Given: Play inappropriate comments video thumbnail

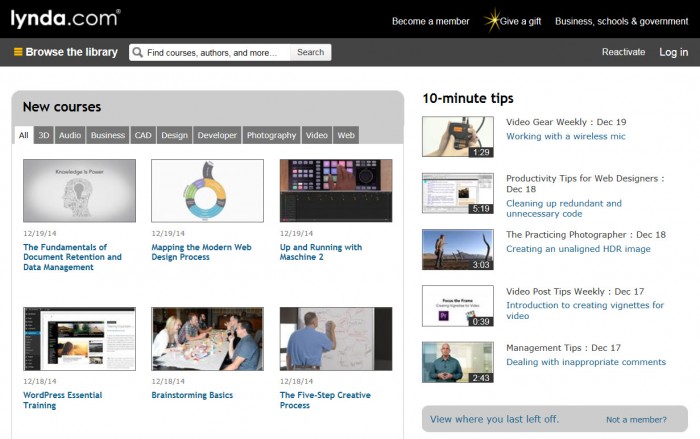Looking at the screenshot, I should 458,362.
